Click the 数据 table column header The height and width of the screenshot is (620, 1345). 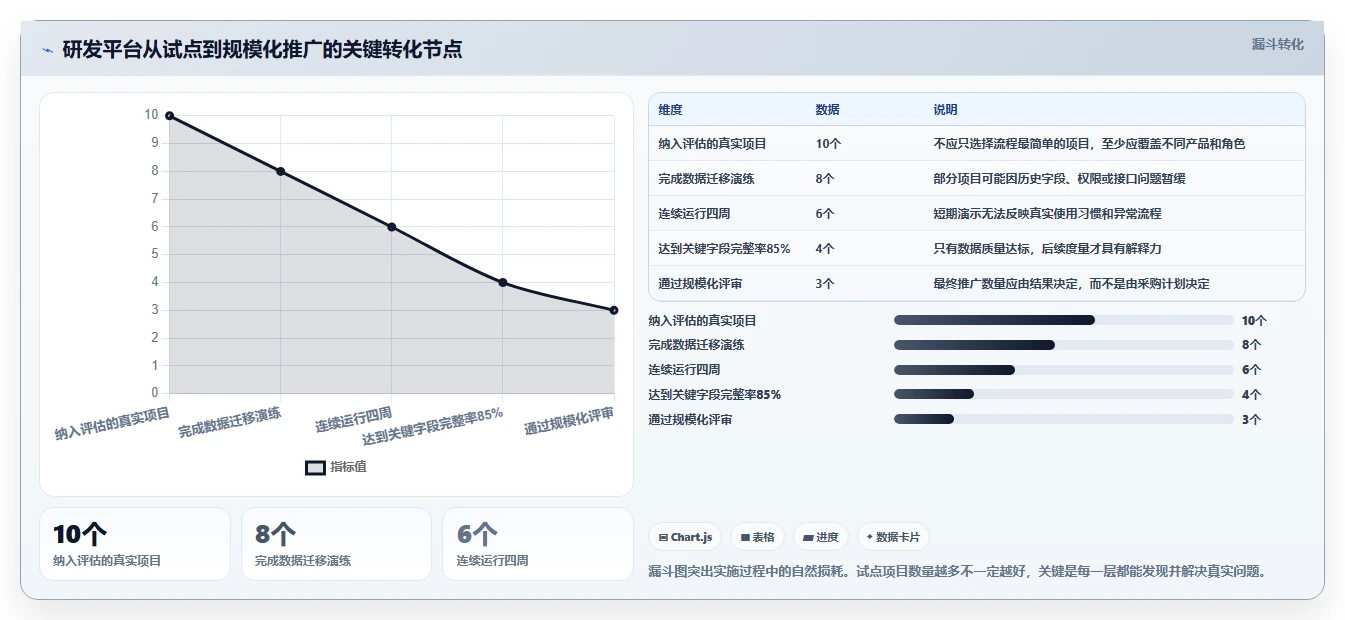tap(827, 110)
